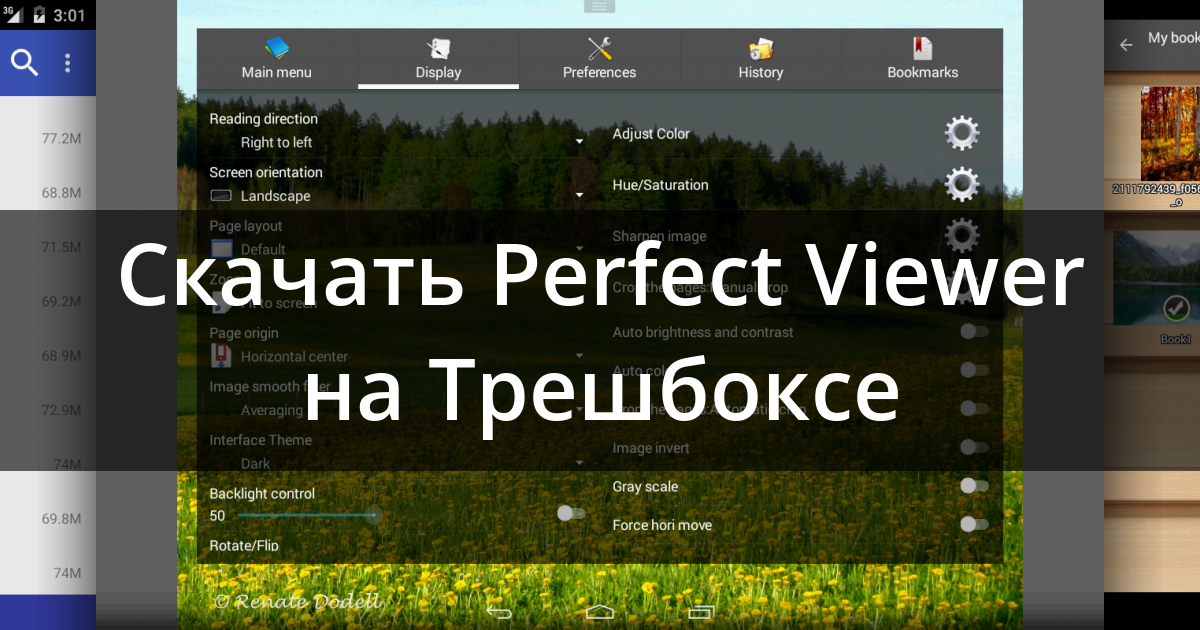Switch to the Main menu tab

[x=277, y=59]
